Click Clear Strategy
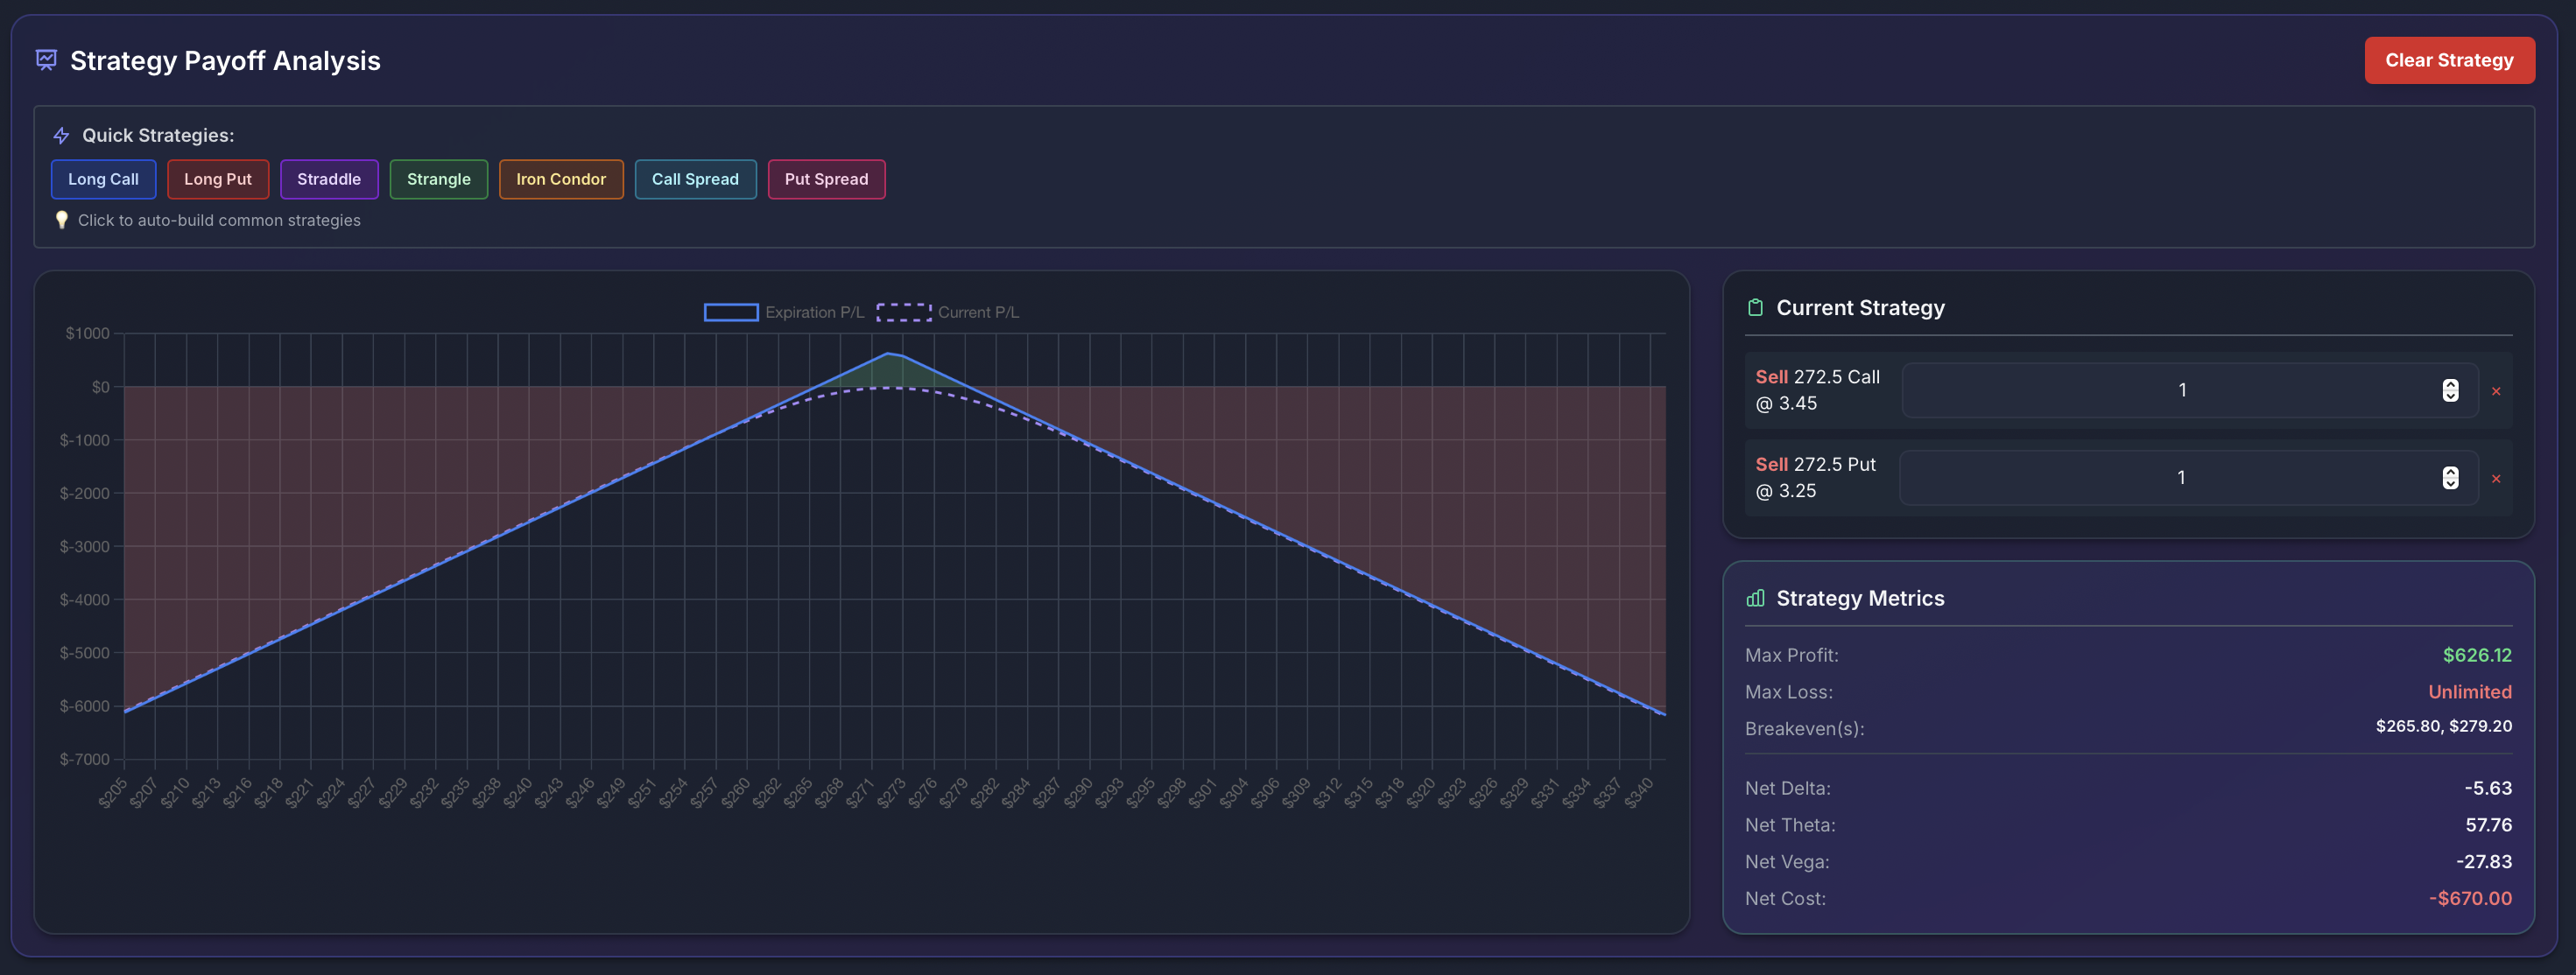 2449,60
